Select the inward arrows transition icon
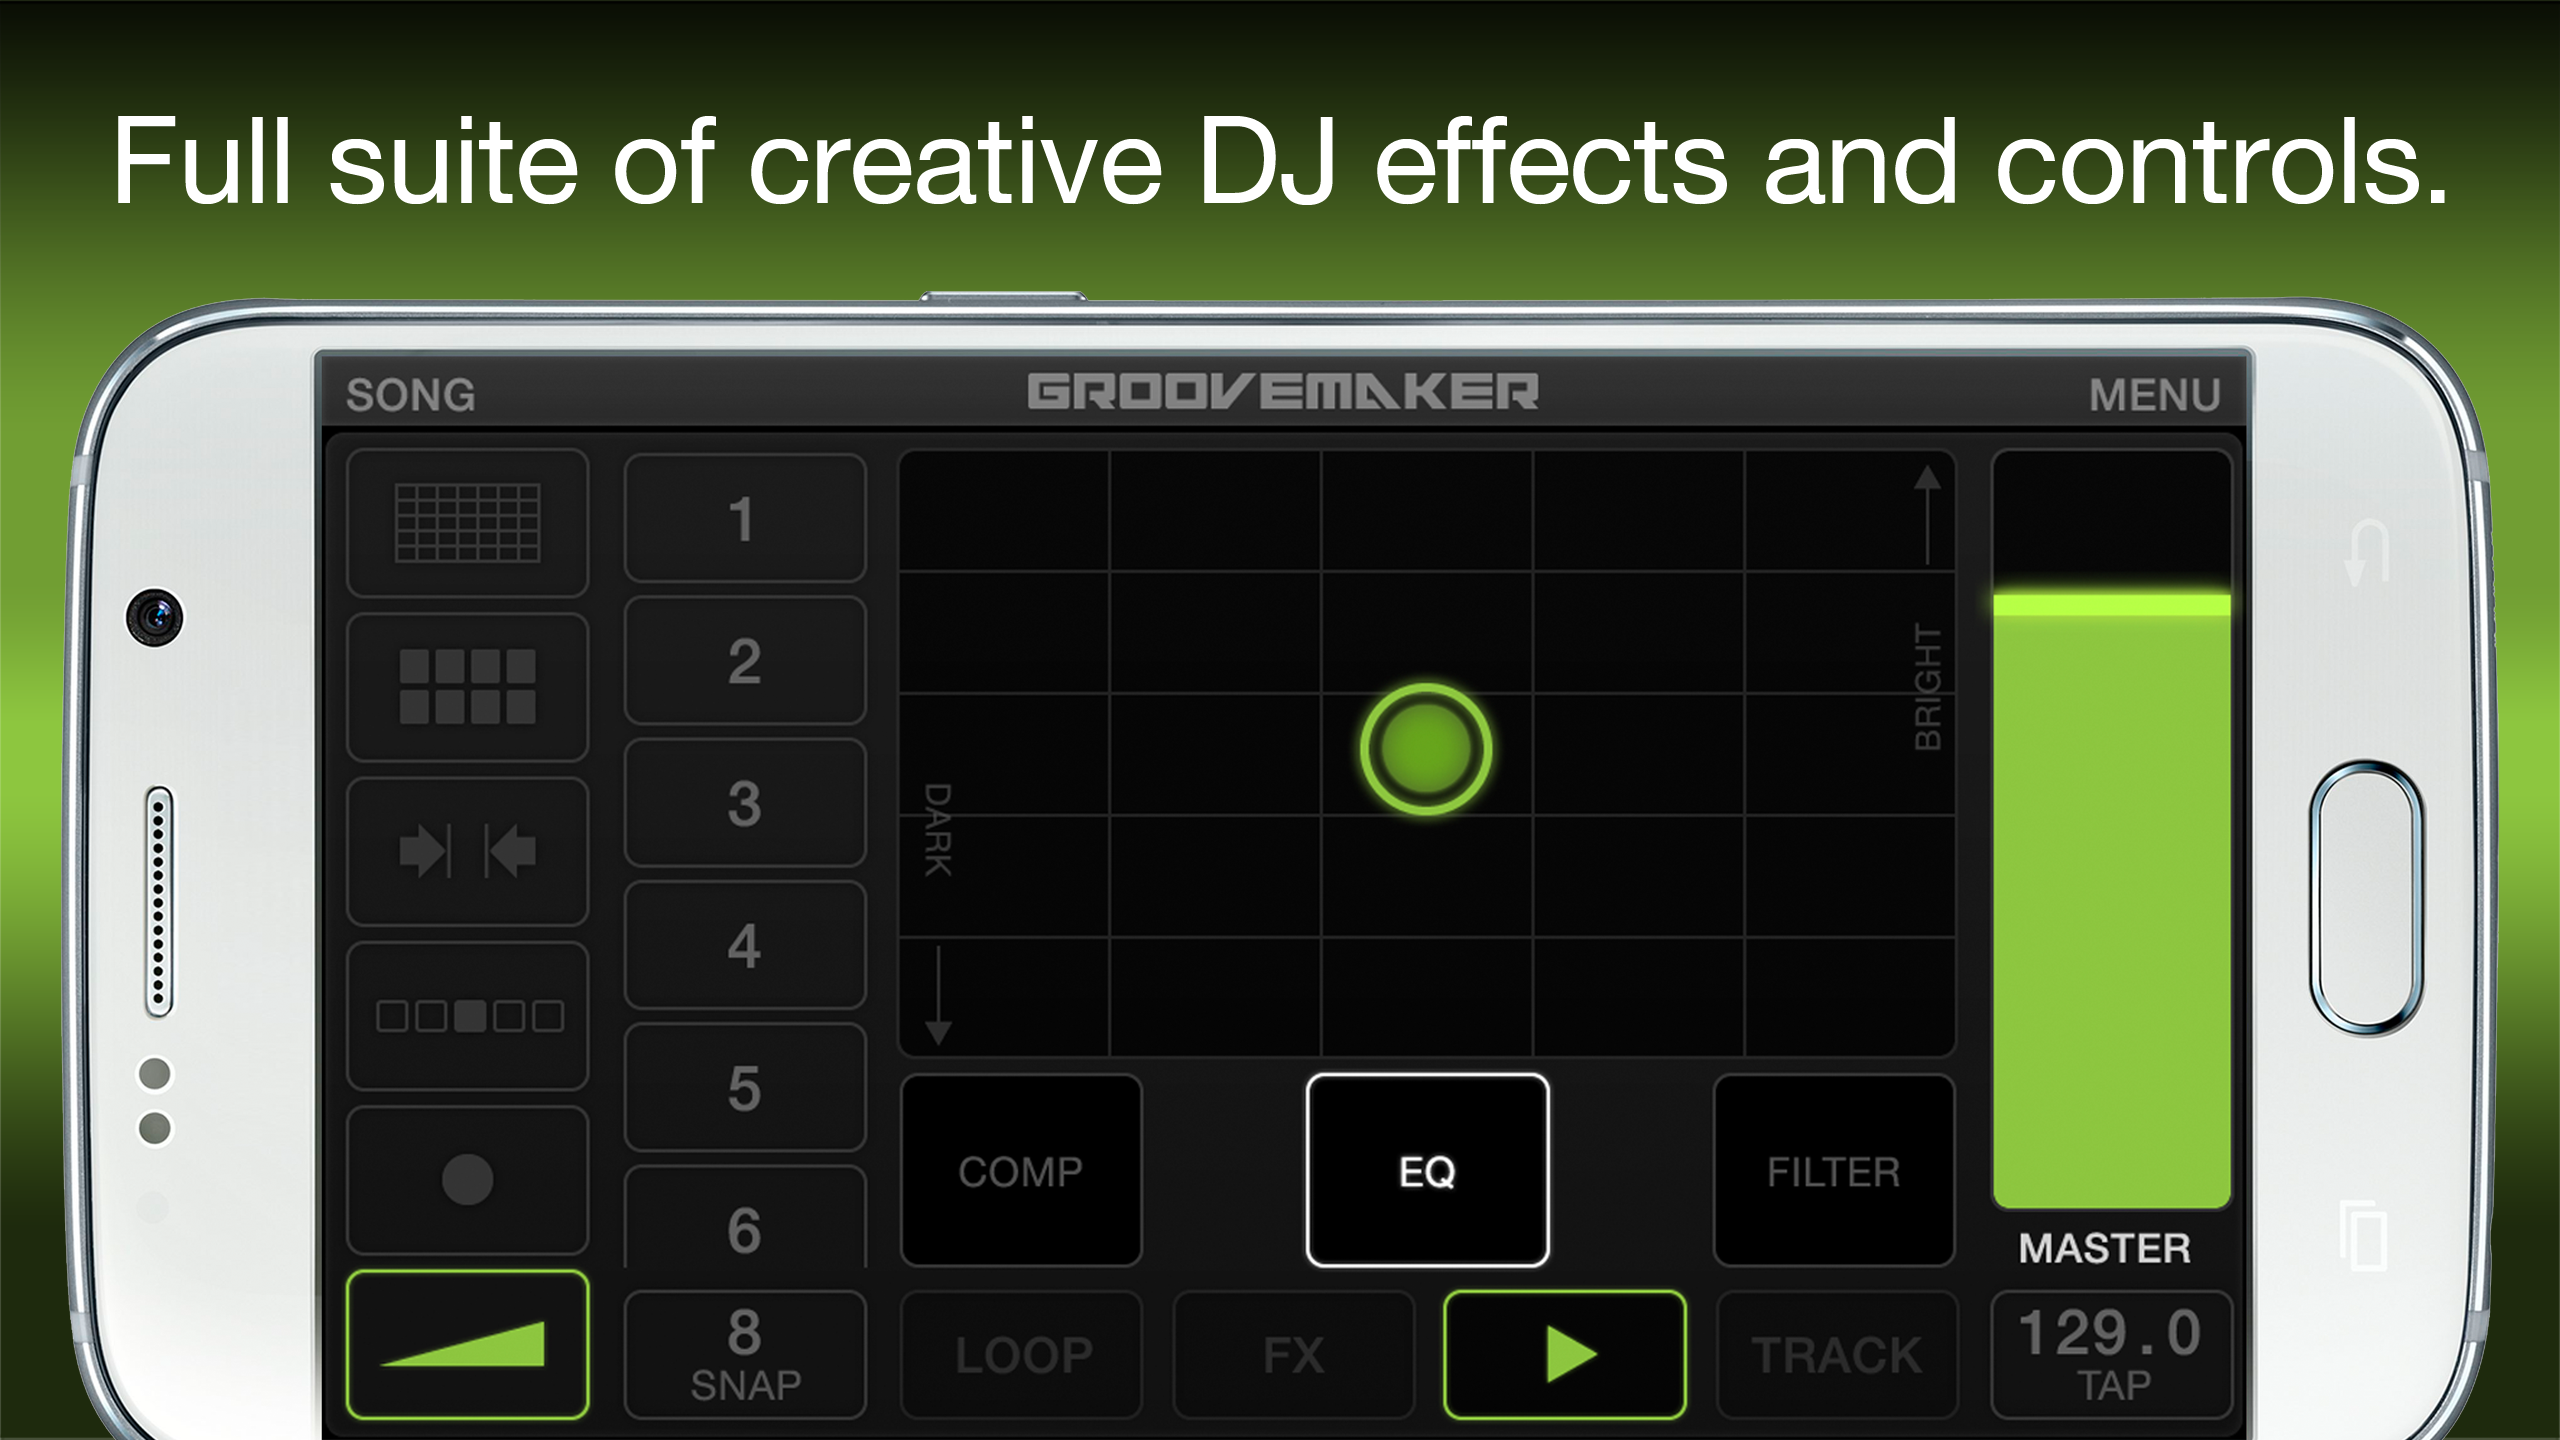The width and height of the screenshot is (2560, 1440). pyautogui.click(x=467, y=851)
